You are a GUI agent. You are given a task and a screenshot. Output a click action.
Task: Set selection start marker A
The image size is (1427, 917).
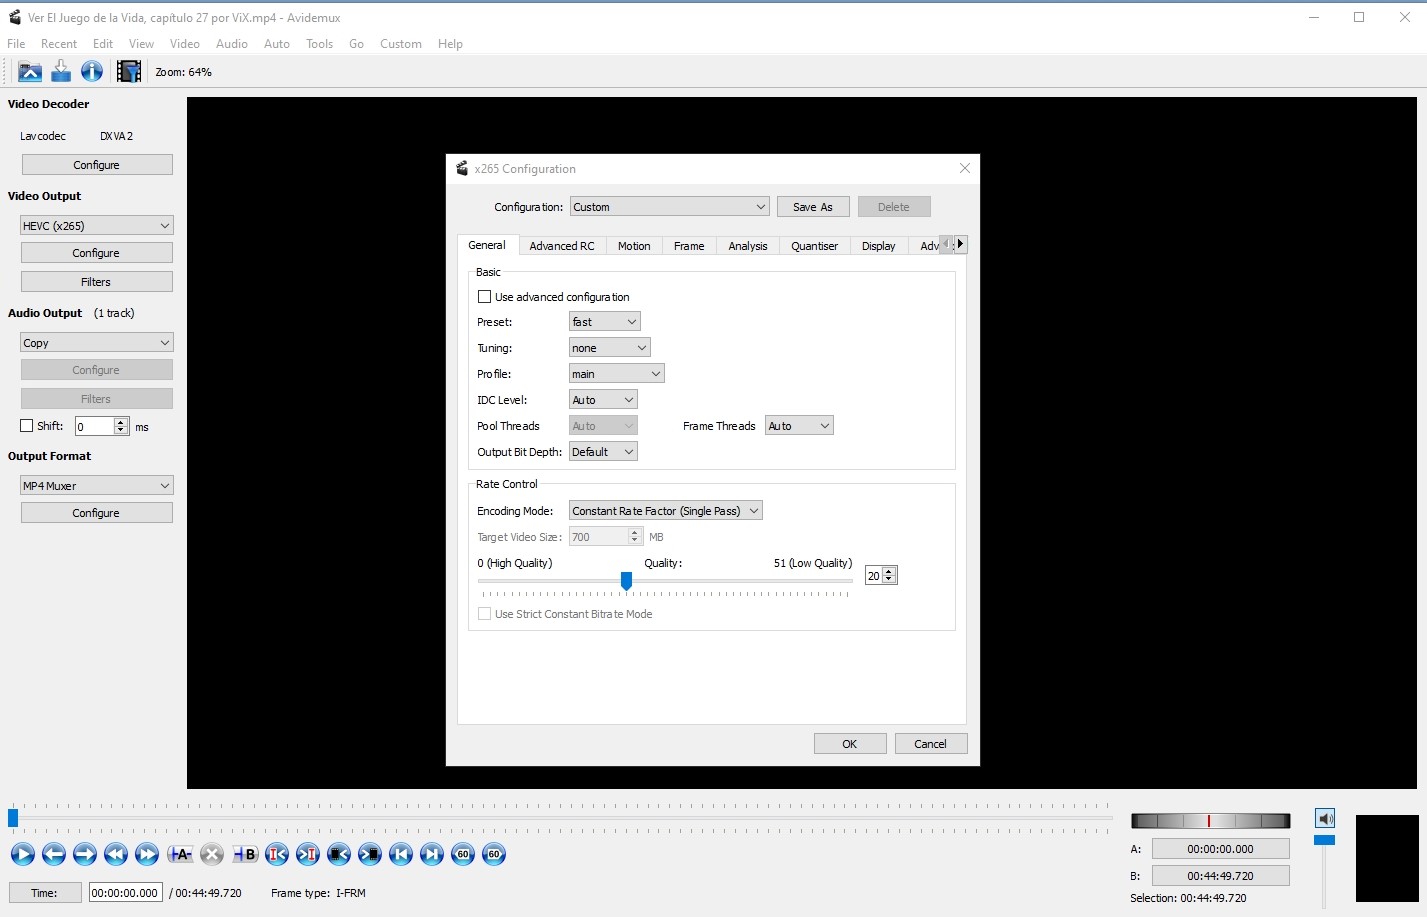180,854
